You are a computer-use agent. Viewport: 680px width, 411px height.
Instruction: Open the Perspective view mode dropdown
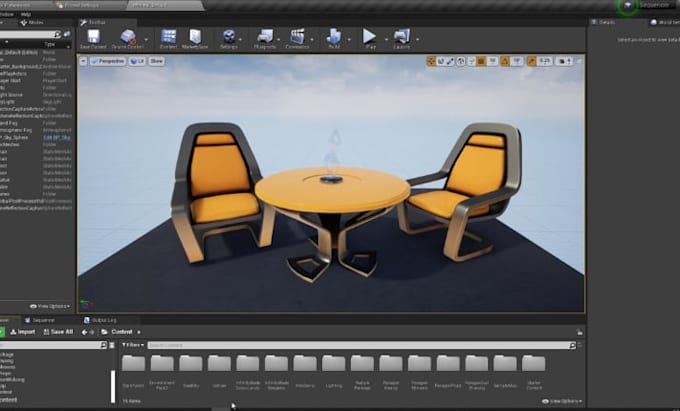[108, 61]
